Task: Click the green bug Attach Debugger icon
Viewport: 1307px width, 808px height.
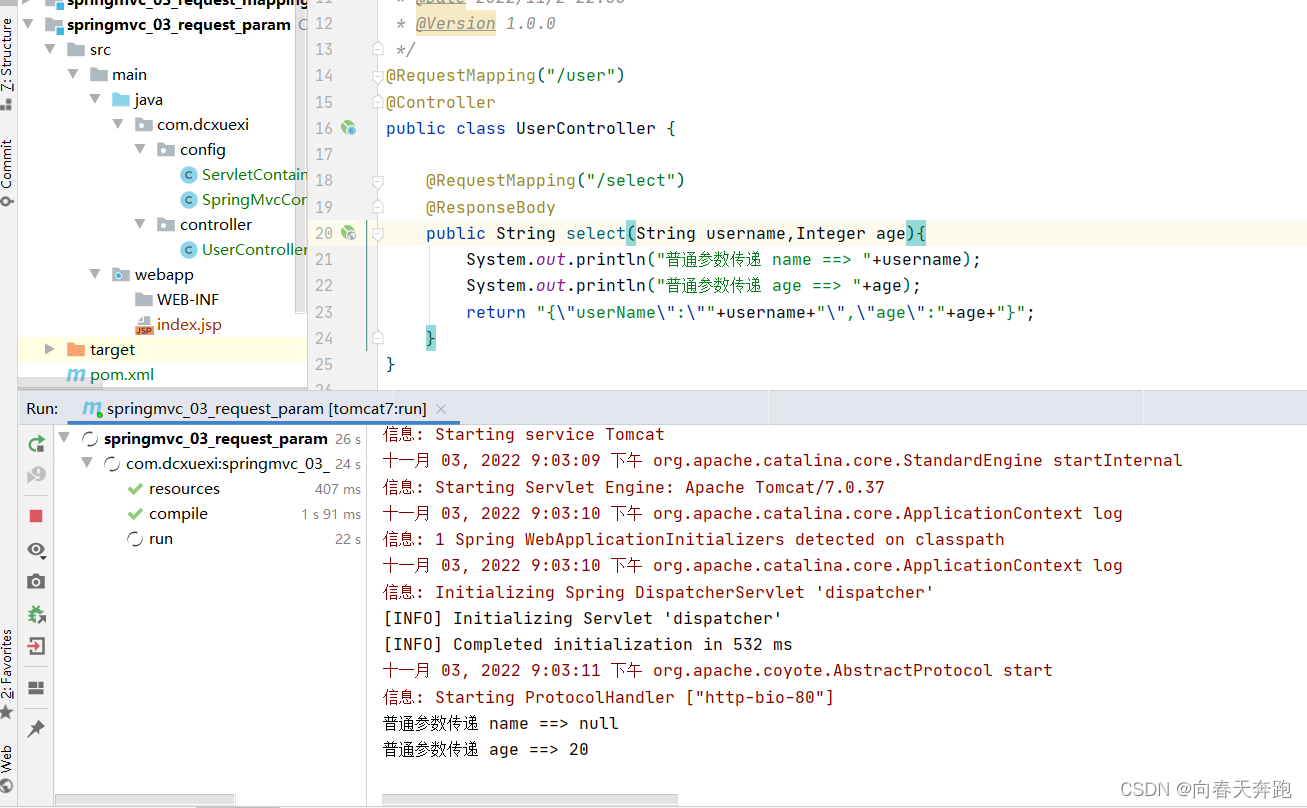Action: pos(36,614)
